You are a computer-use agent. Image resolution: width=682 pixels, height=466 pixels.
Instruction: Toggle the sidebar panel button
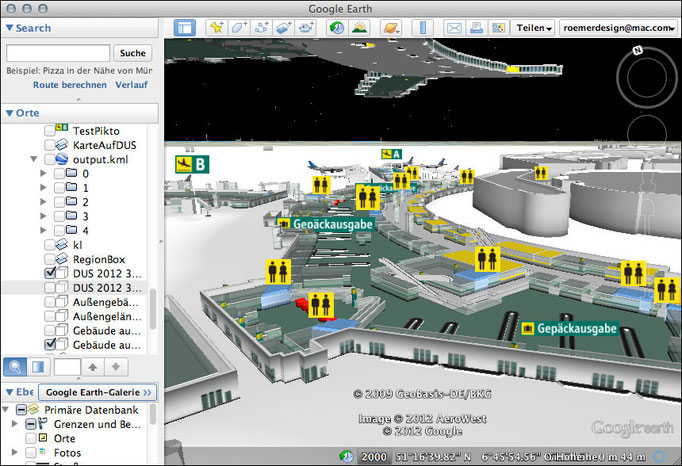coord(184,28)
